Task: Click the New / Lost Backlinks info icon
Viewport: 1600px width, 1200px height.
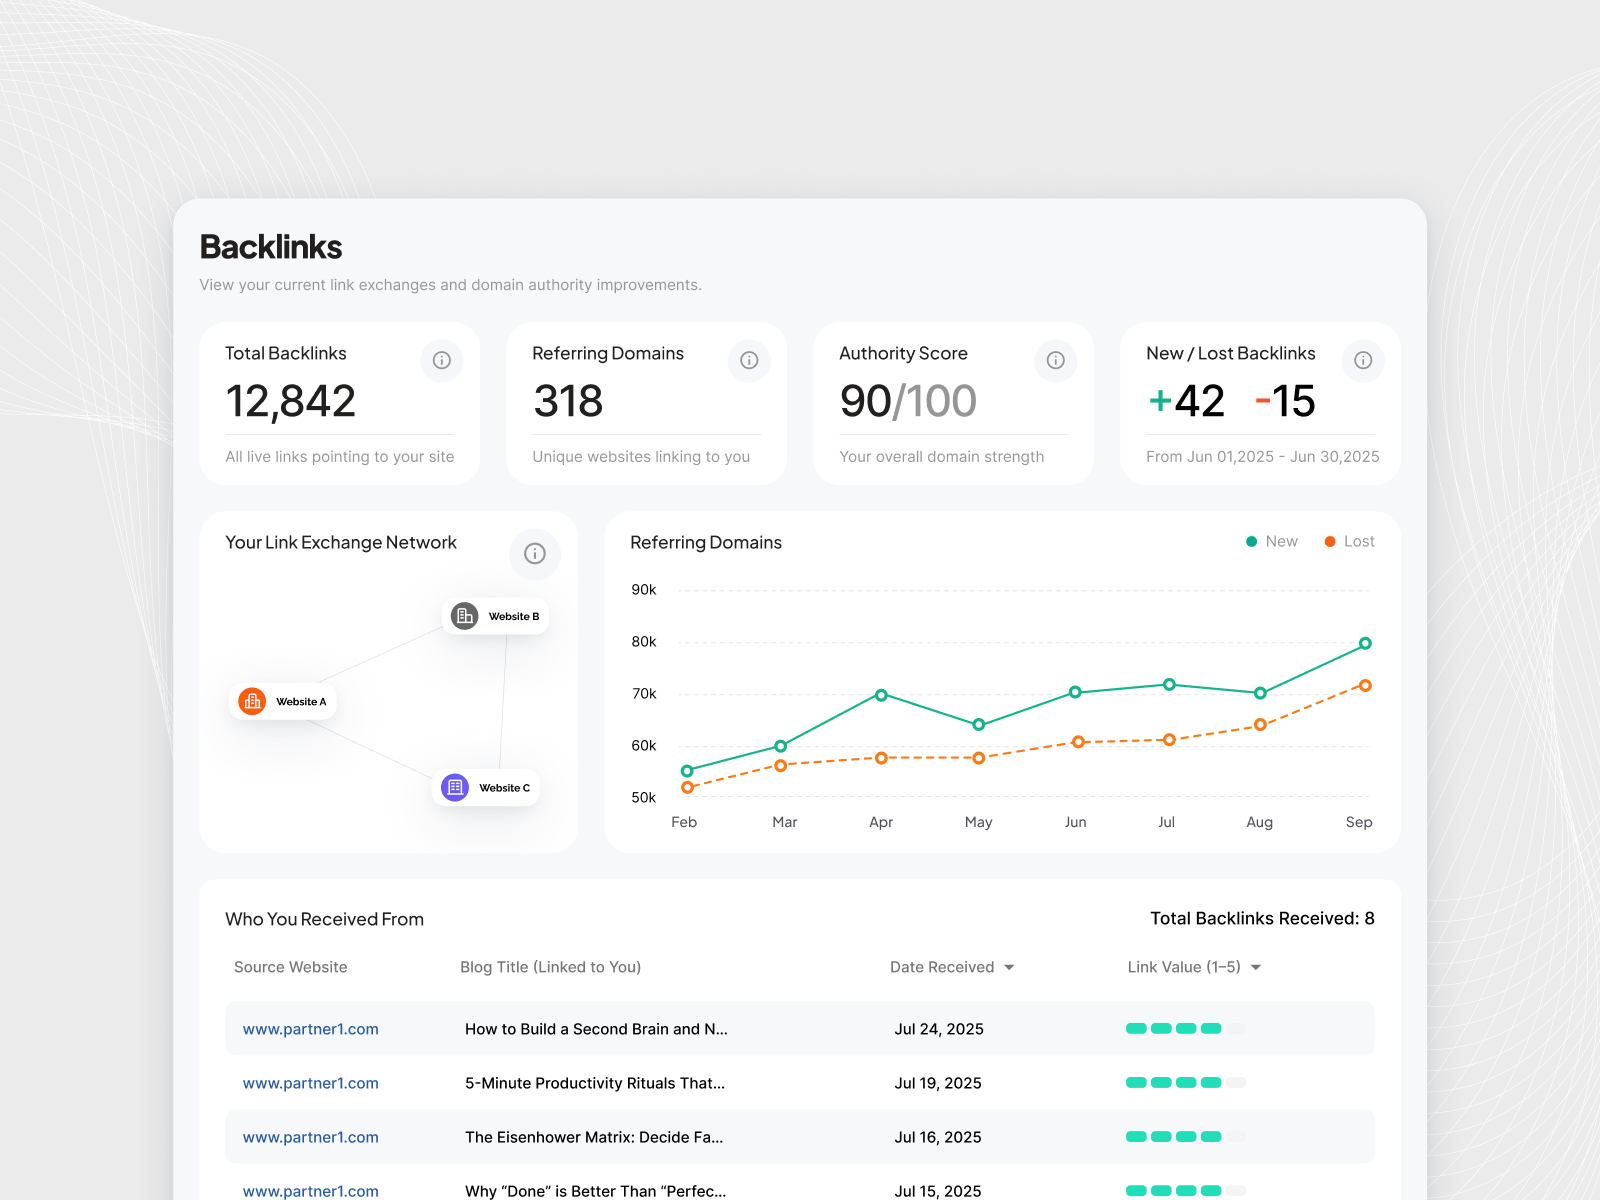Action: coord(1363,361)
